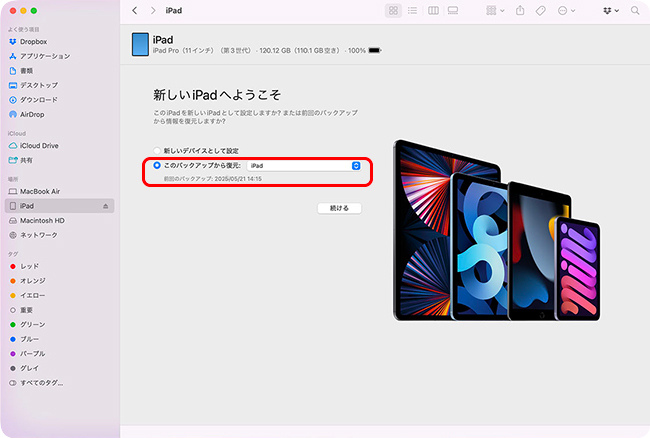
Task: Click the iPad window title
Action: (x=174, y=11)
